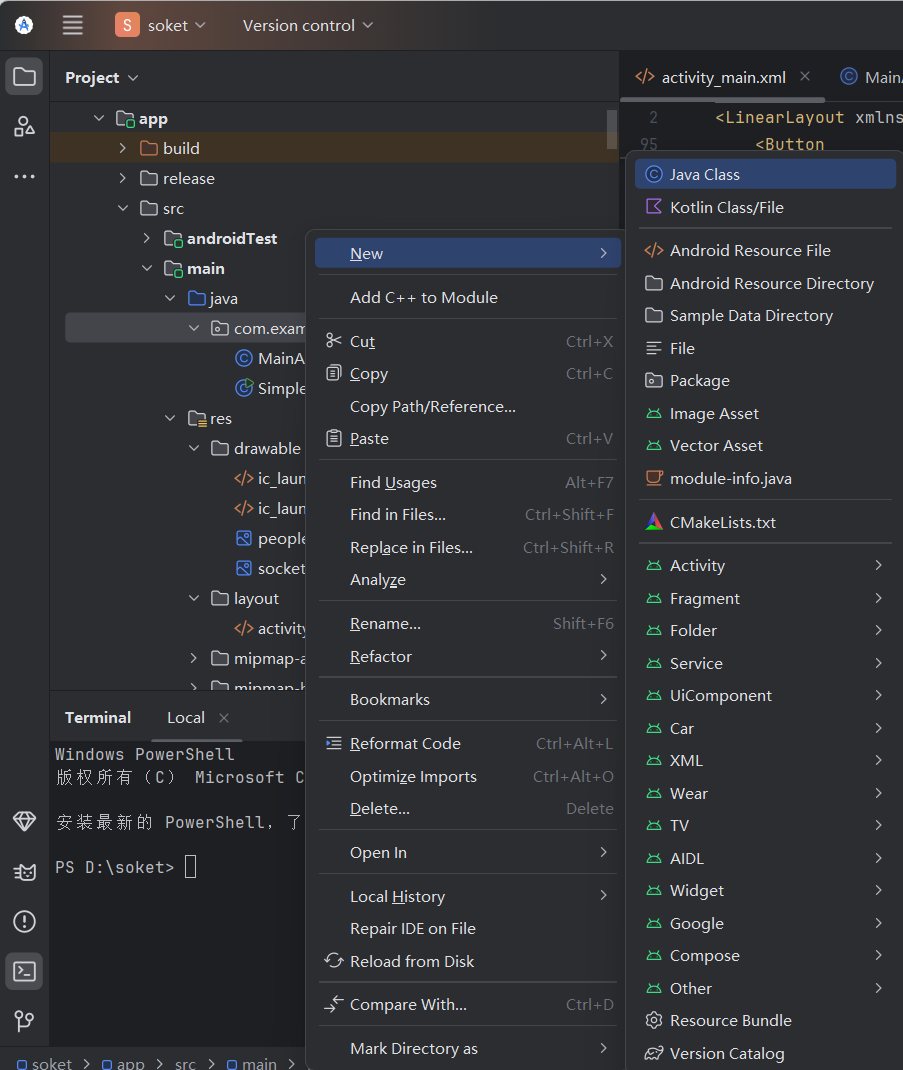Click the reload icon beside Reload from Disk
Screen dimensions: 903x1070
tap(334, 961)
